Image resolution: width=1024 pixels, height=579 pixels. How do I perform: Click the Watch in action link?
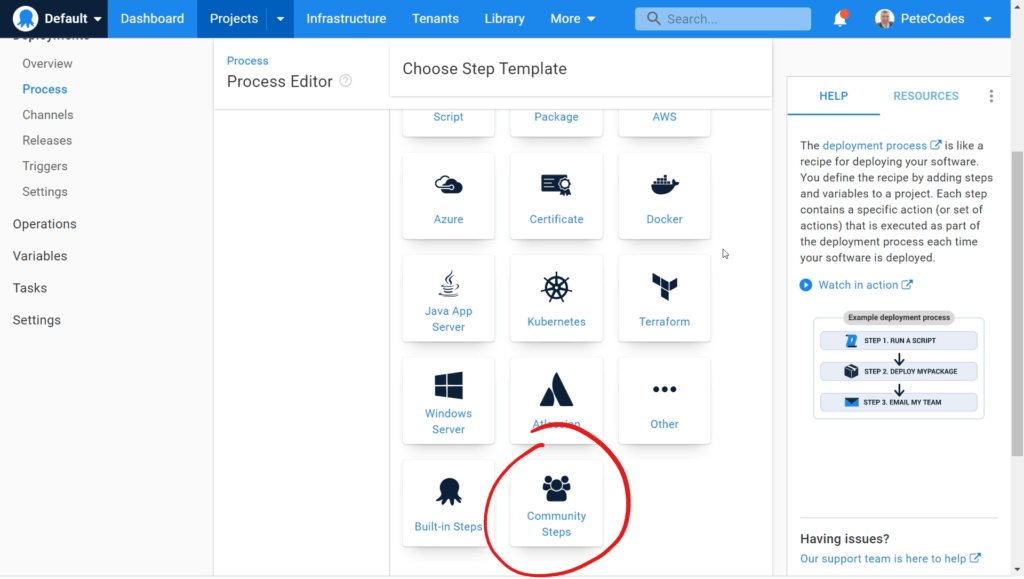pyautogui.click(x=865, y=285)
